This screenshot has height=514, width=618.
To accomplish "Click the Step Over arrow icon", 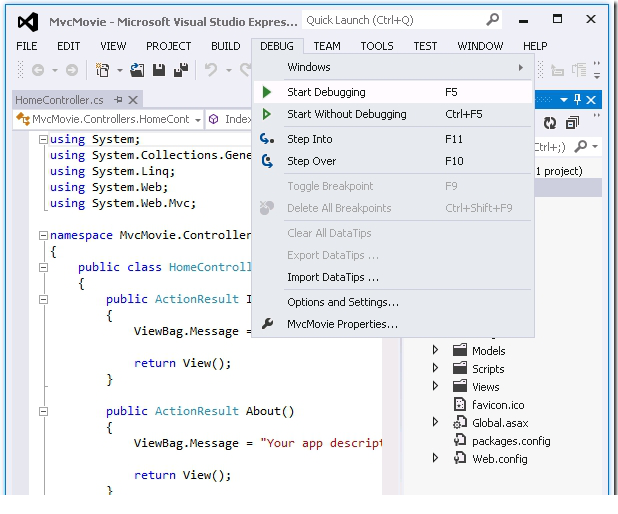I will (267, 161).
